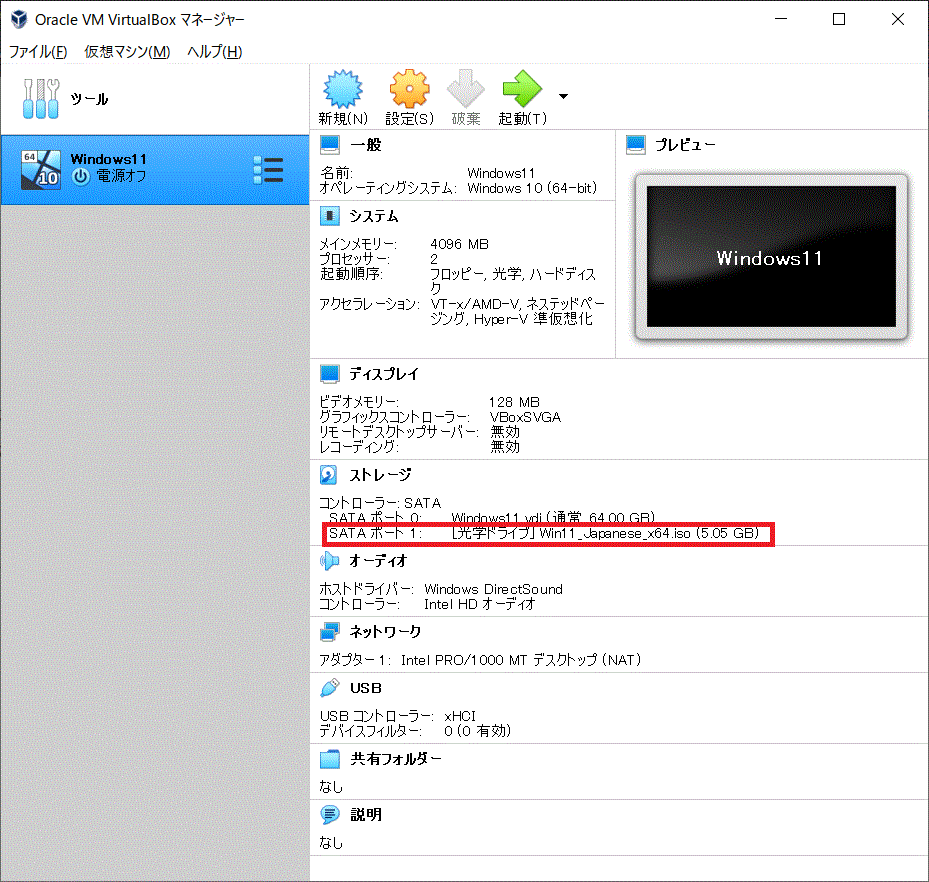The width and height of the screenshot is (929, 882).
Task: Click the Network (ネットワーク) icon
Action: 330,632
